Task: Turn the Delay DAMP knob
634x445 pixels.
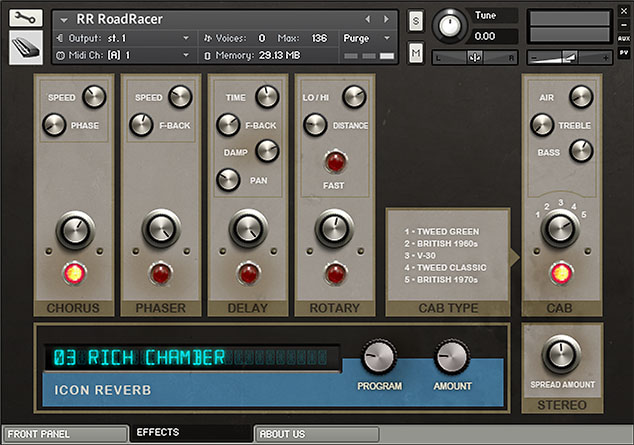Action: 267,151
